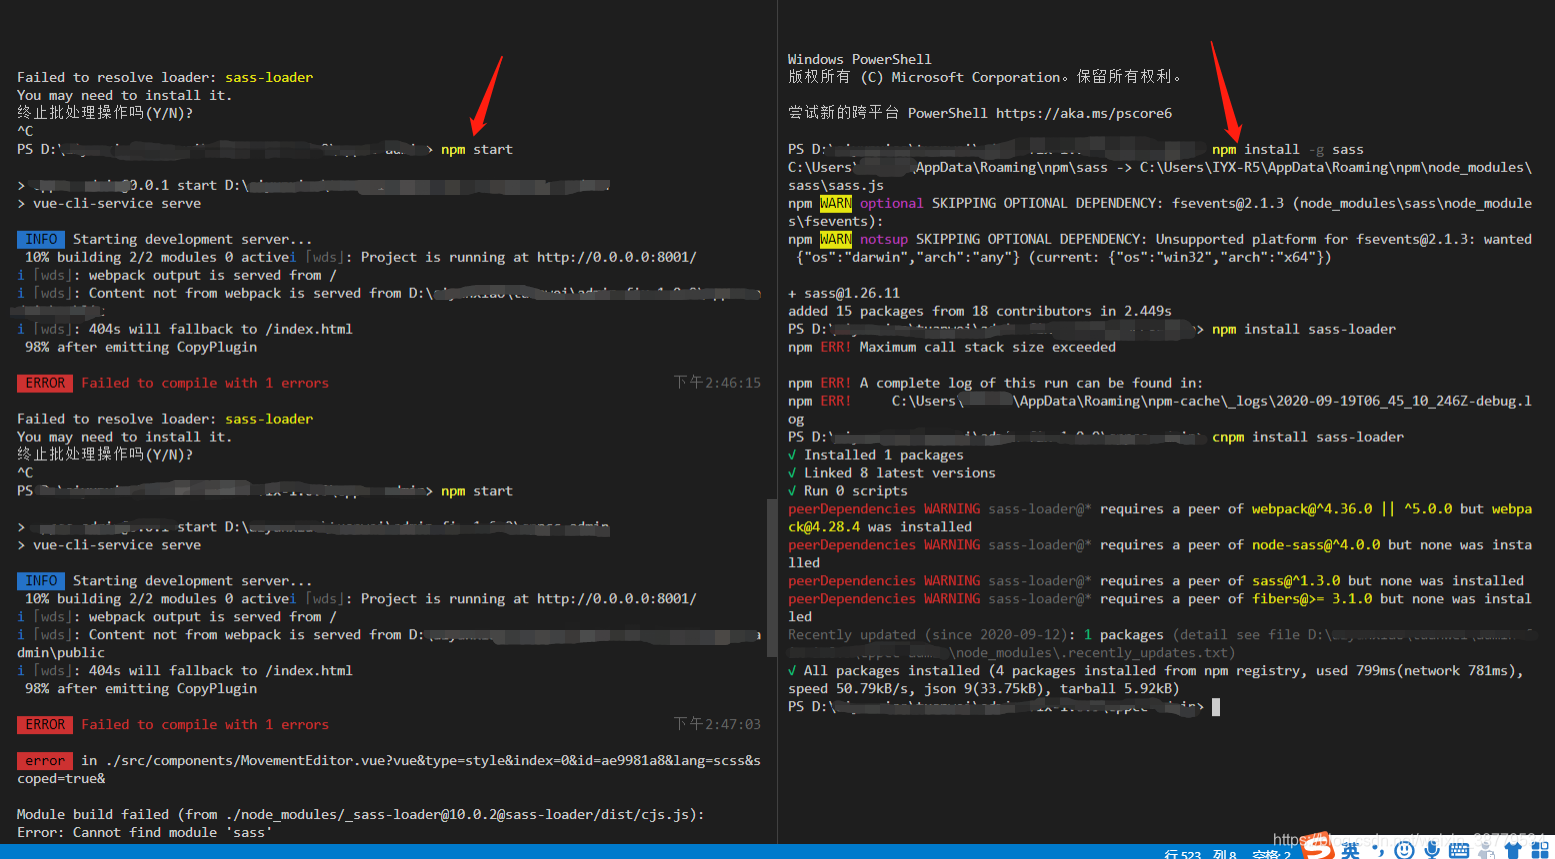This screenshot has height=859, width=1555.
Task: Click the '+ sass@1.26.11' line
Action: 844,293
